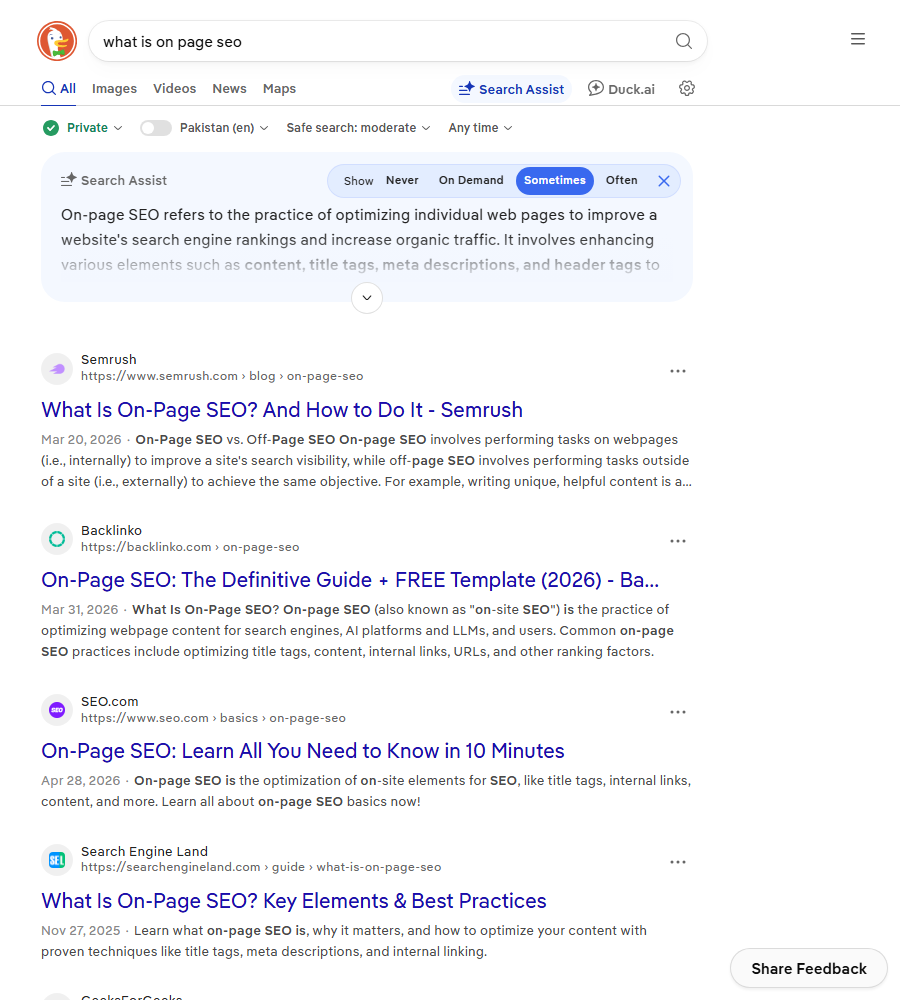Click the backlinko.com on-page-seo URL
Screen dimensions: 900x1000
190,547
